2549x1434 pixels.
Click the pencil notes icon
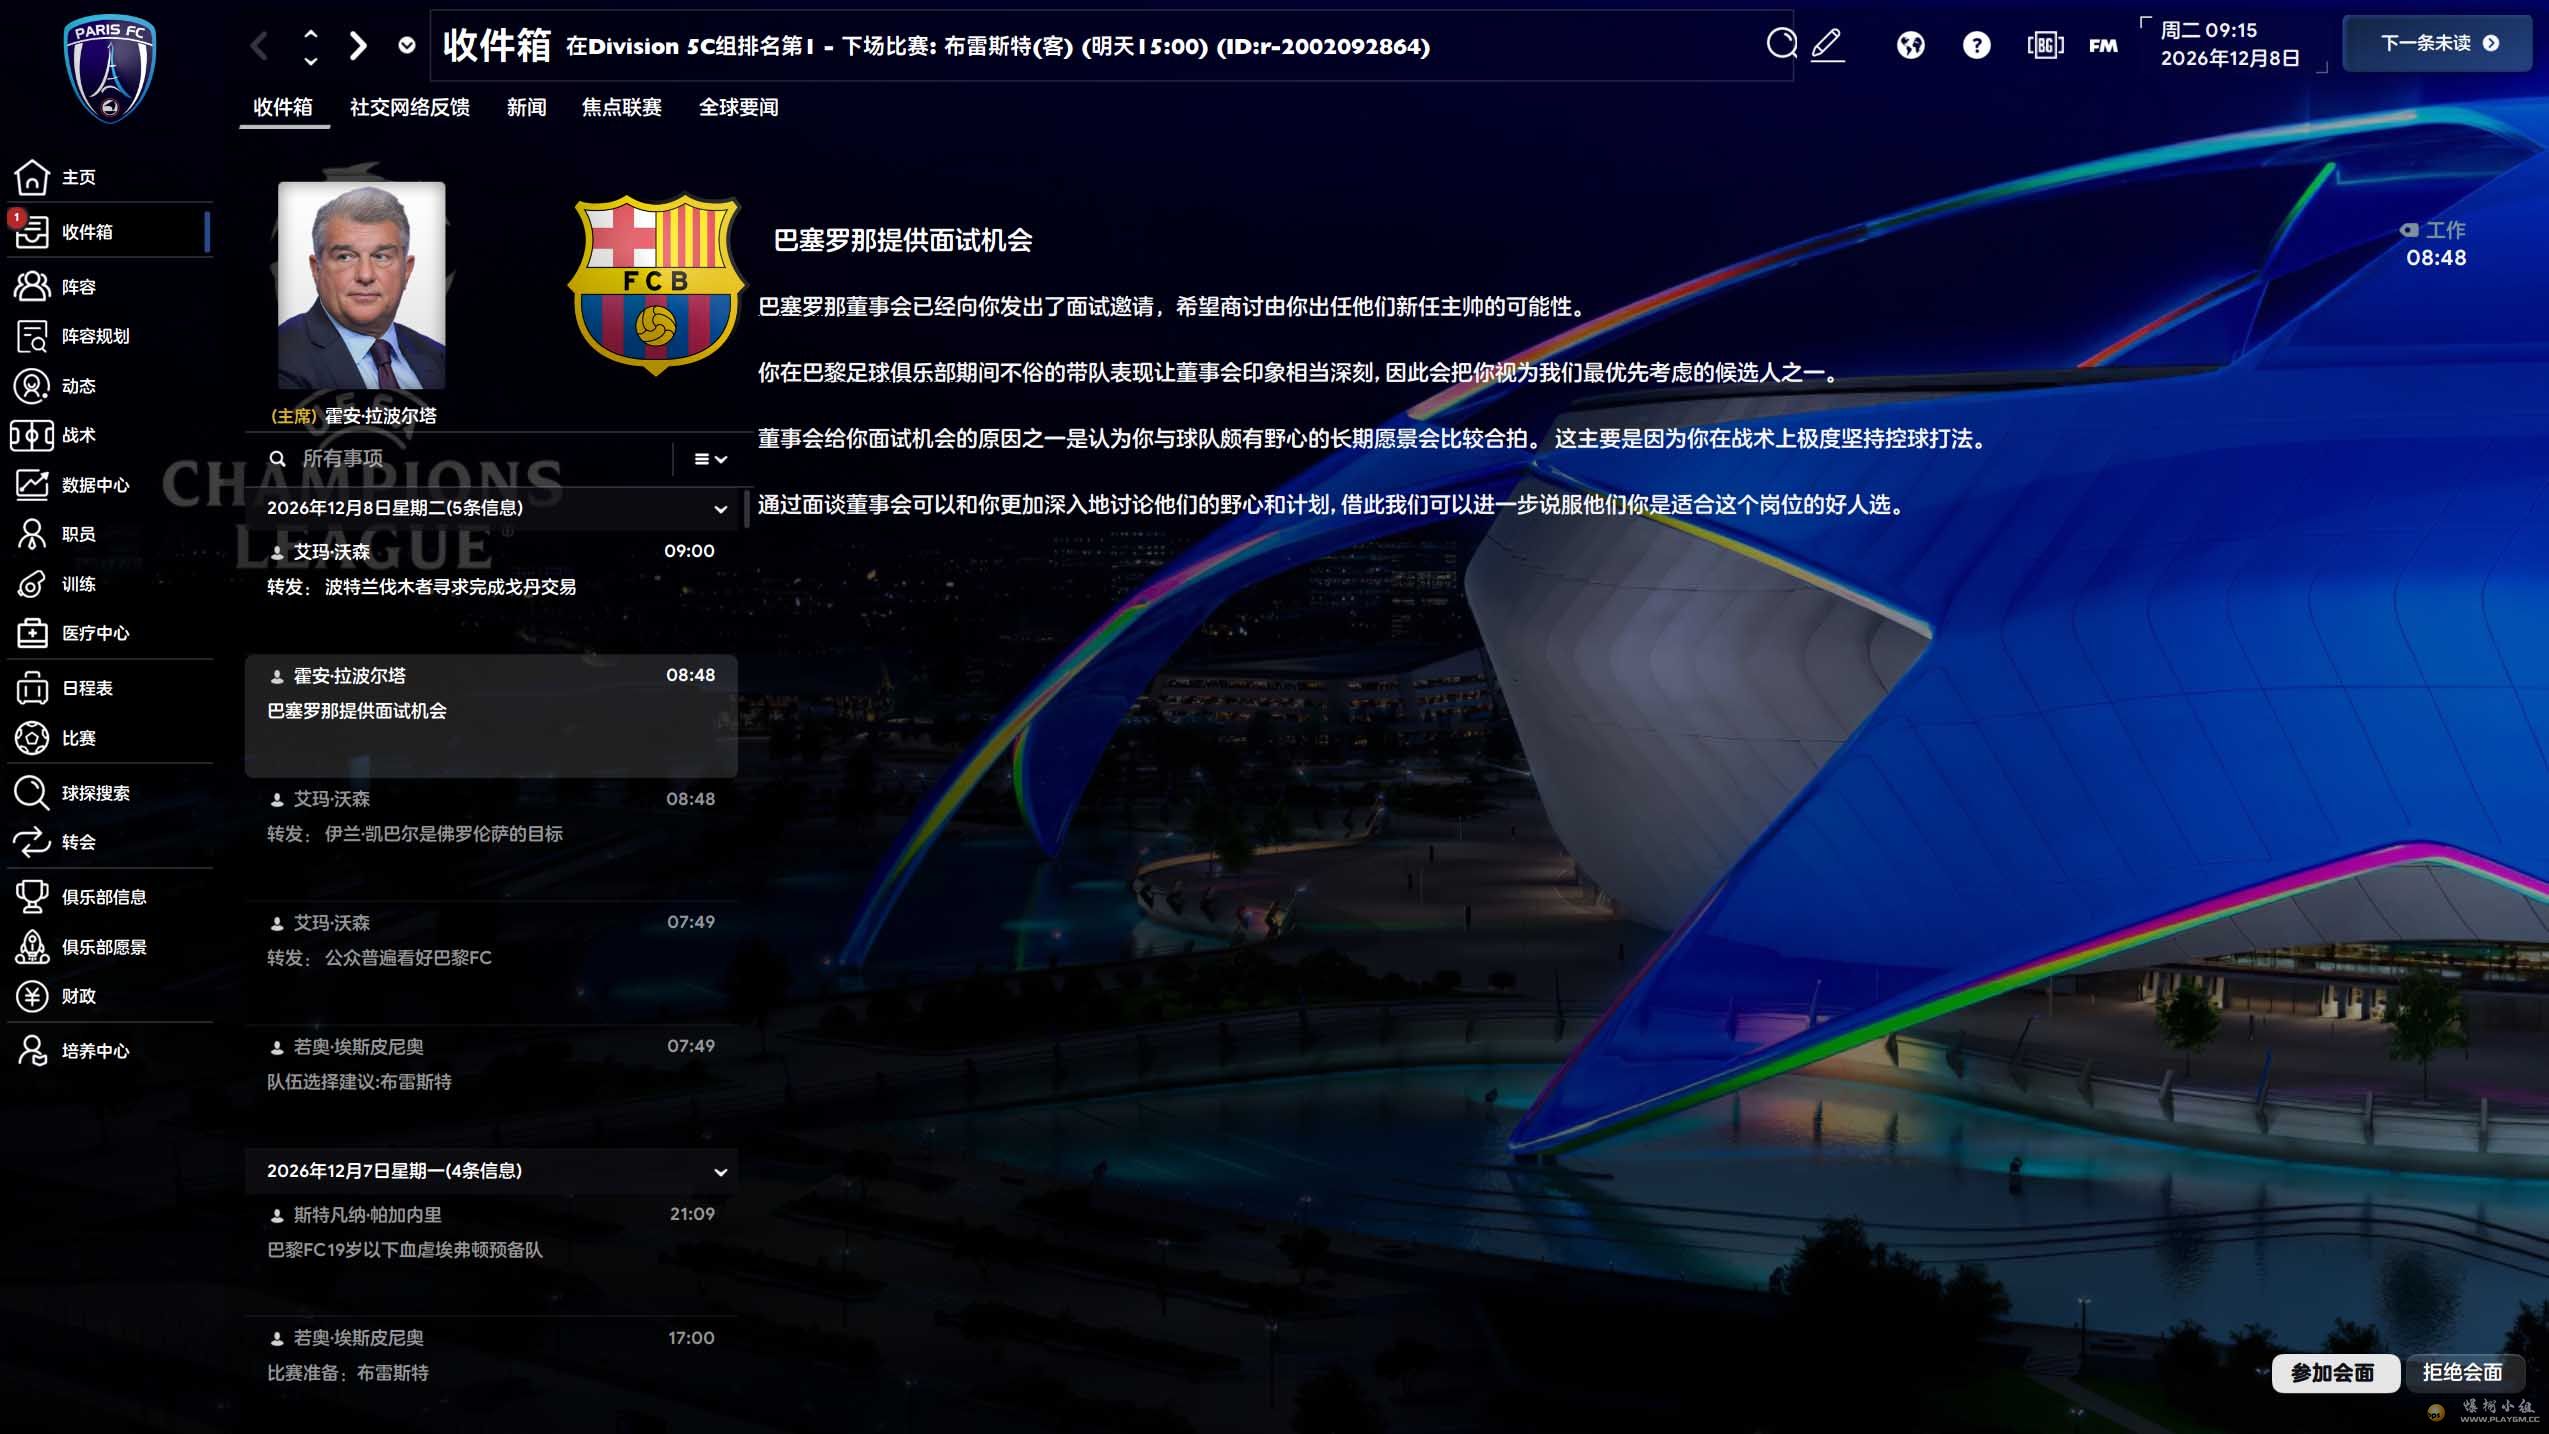[1827, 45]
